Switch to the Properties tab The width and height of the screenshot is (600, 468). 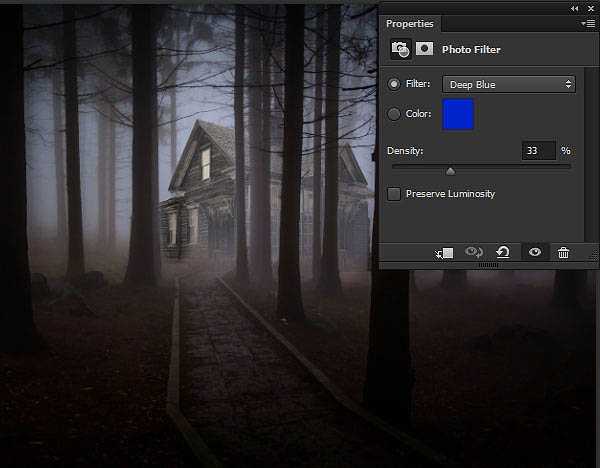[410, 23]
